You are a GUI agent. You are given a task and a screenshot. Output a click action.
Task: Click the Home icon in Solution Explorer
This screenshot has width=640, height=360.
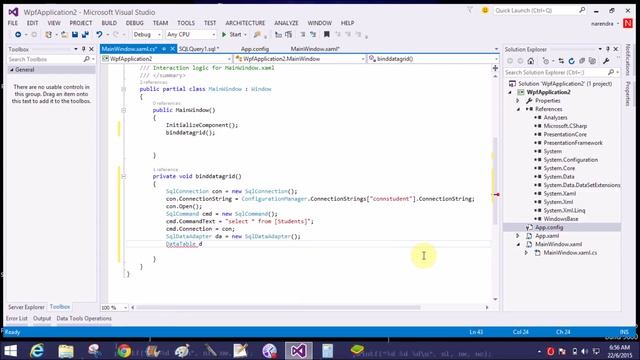coord(531,61)
